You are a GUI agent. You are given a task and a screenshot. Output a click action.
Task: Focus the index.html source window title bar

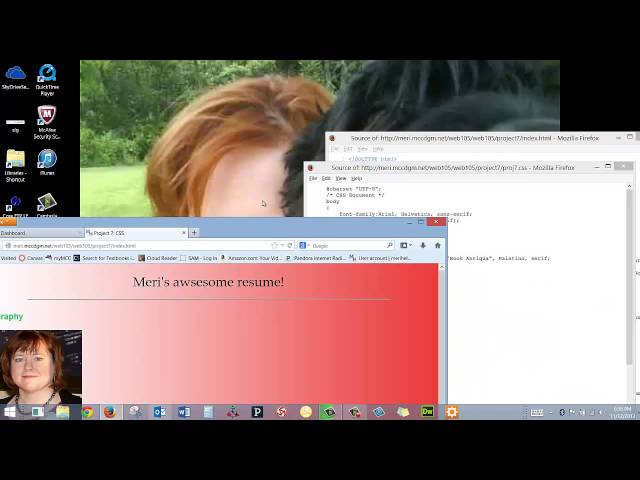(x=473, y=138)
